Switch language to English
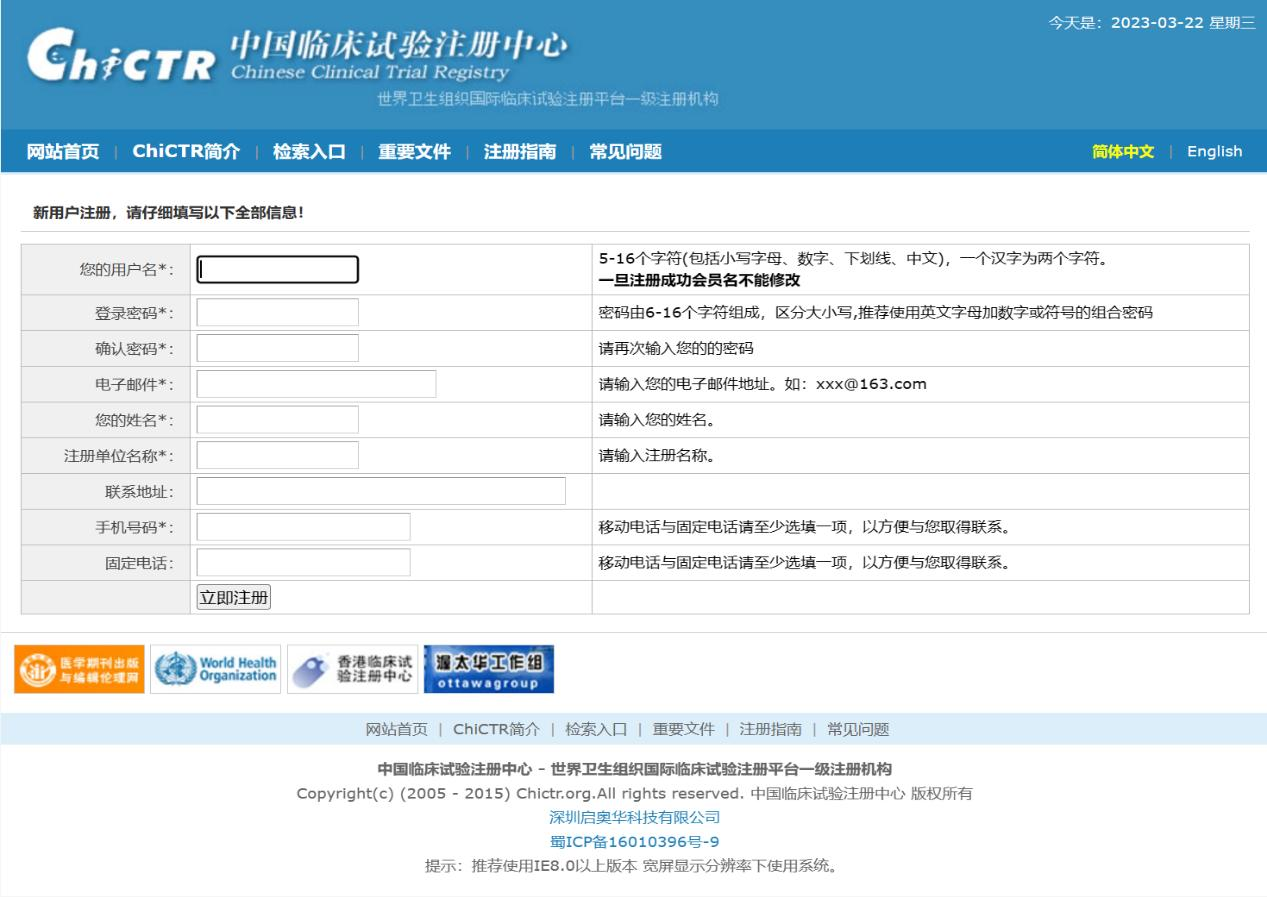The width and height of the screenshot is (1267, 897). [1214, 152]
